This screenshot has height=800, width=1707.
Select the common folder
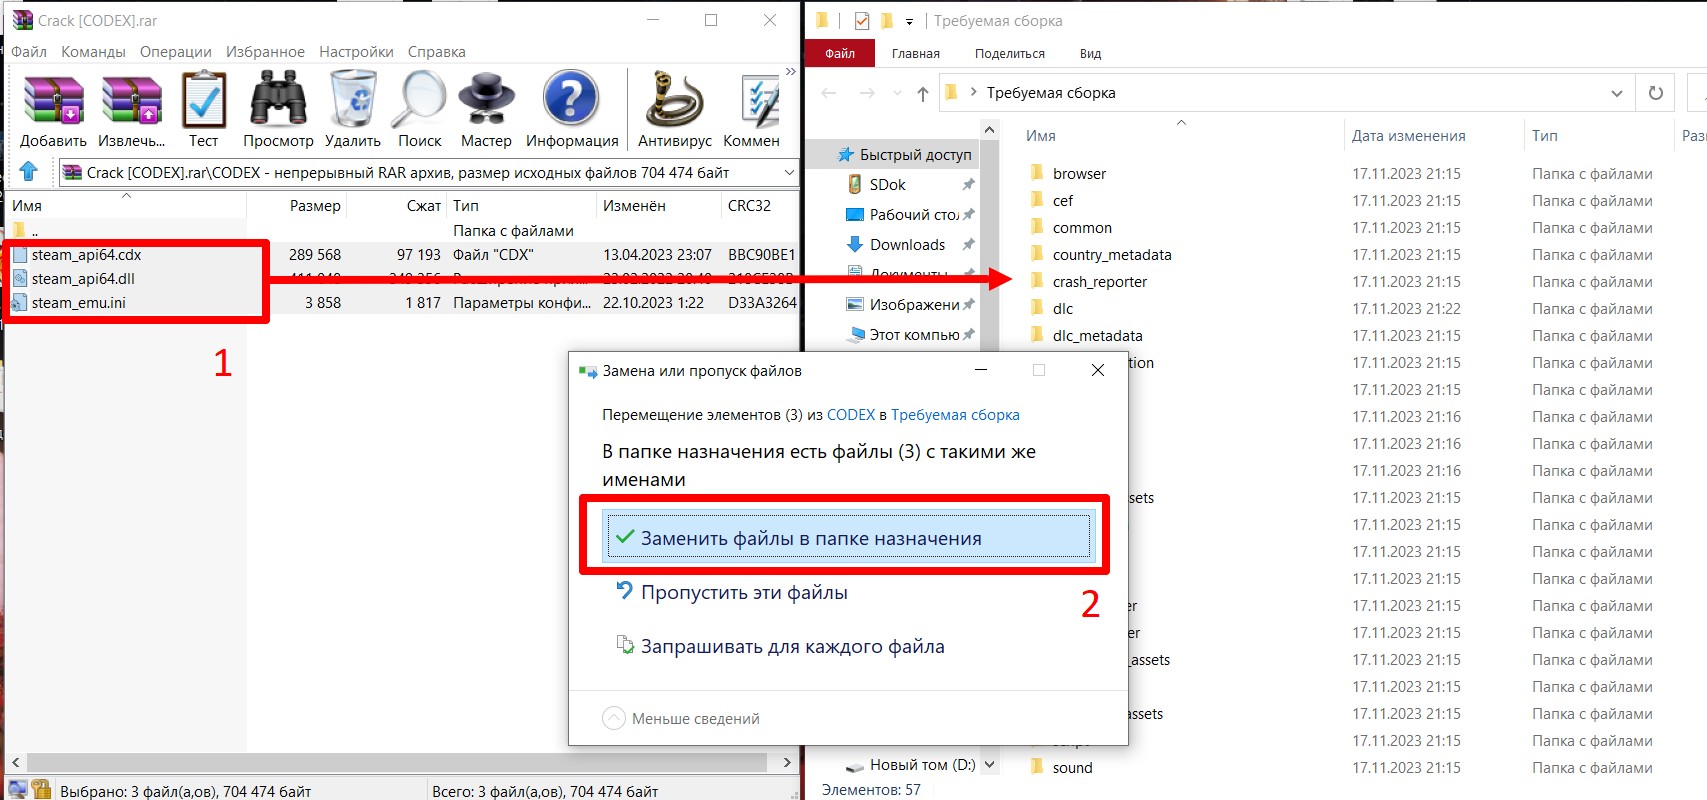[x=1071, y=228]
